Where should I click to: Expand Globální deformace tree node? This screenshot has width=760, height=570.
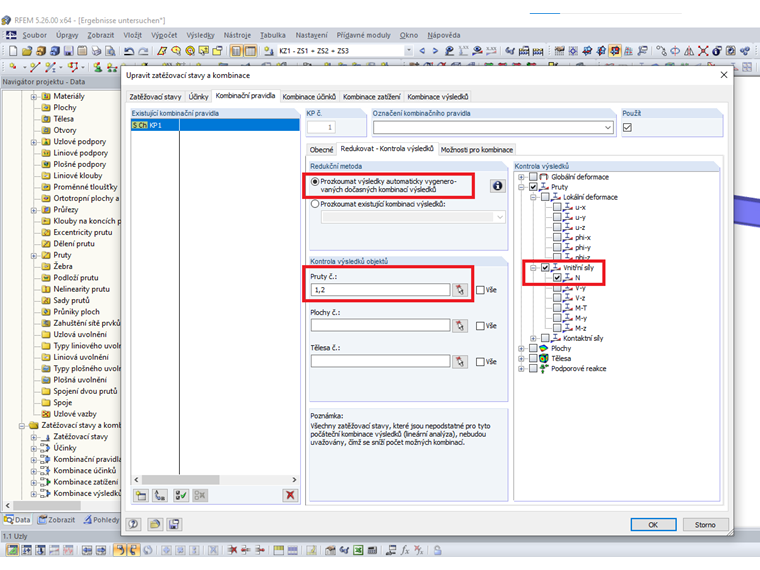(521, 177)
